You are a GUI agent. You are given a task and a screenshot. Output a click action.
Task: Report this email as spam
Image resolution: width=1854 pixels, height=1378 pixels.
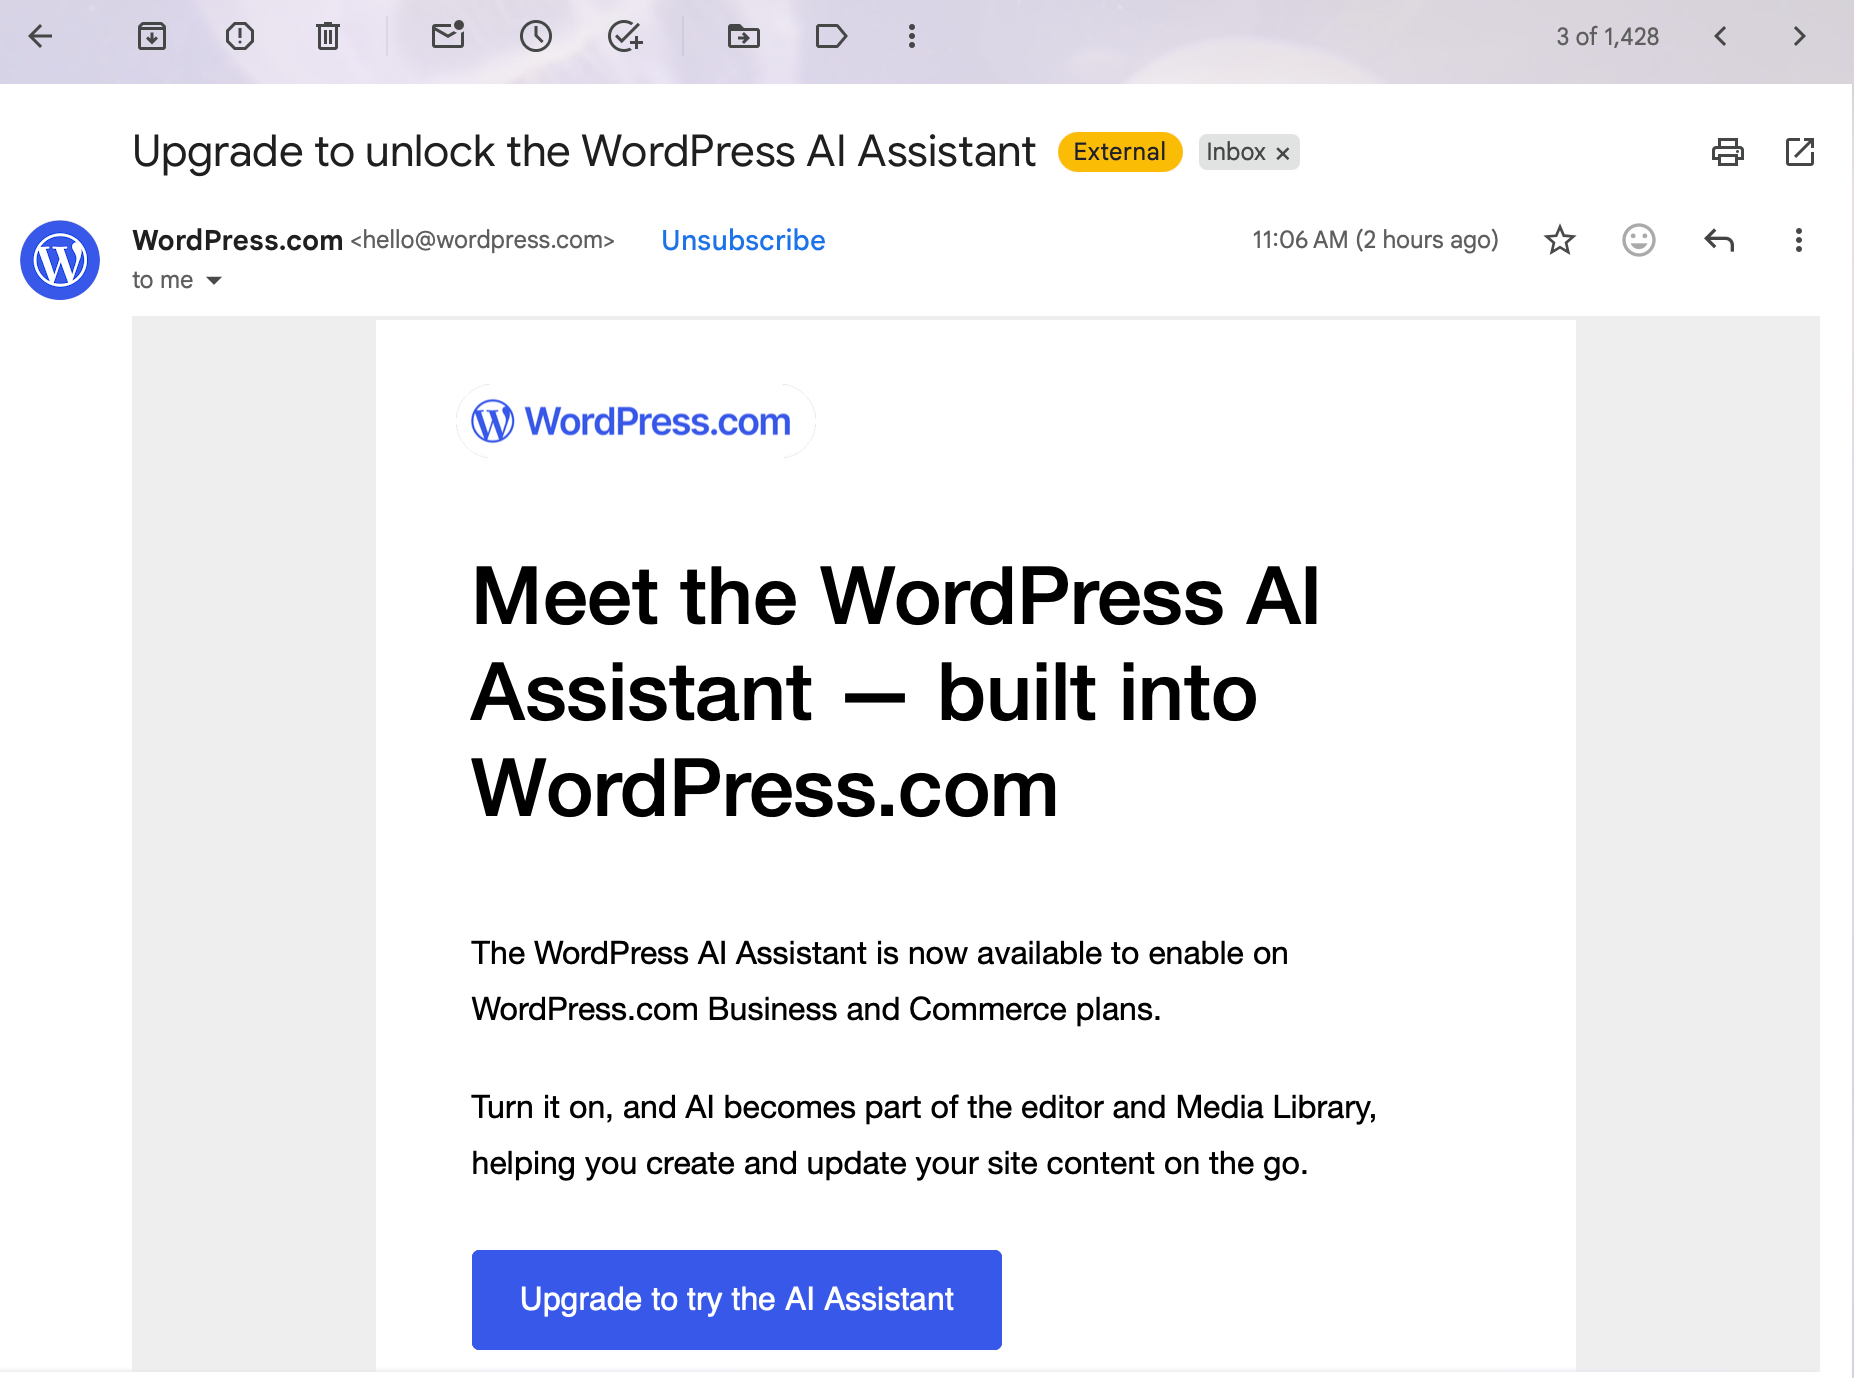click(x=240, y=37)
